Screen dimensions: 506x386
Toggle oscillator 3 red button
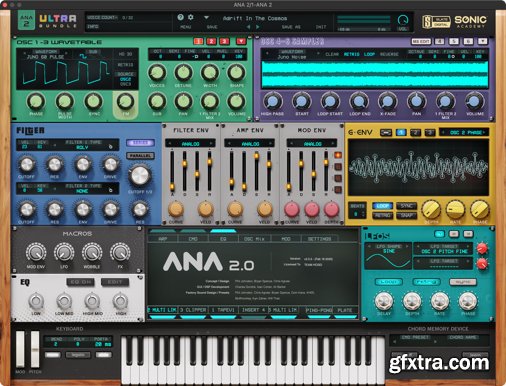(224, 41)
